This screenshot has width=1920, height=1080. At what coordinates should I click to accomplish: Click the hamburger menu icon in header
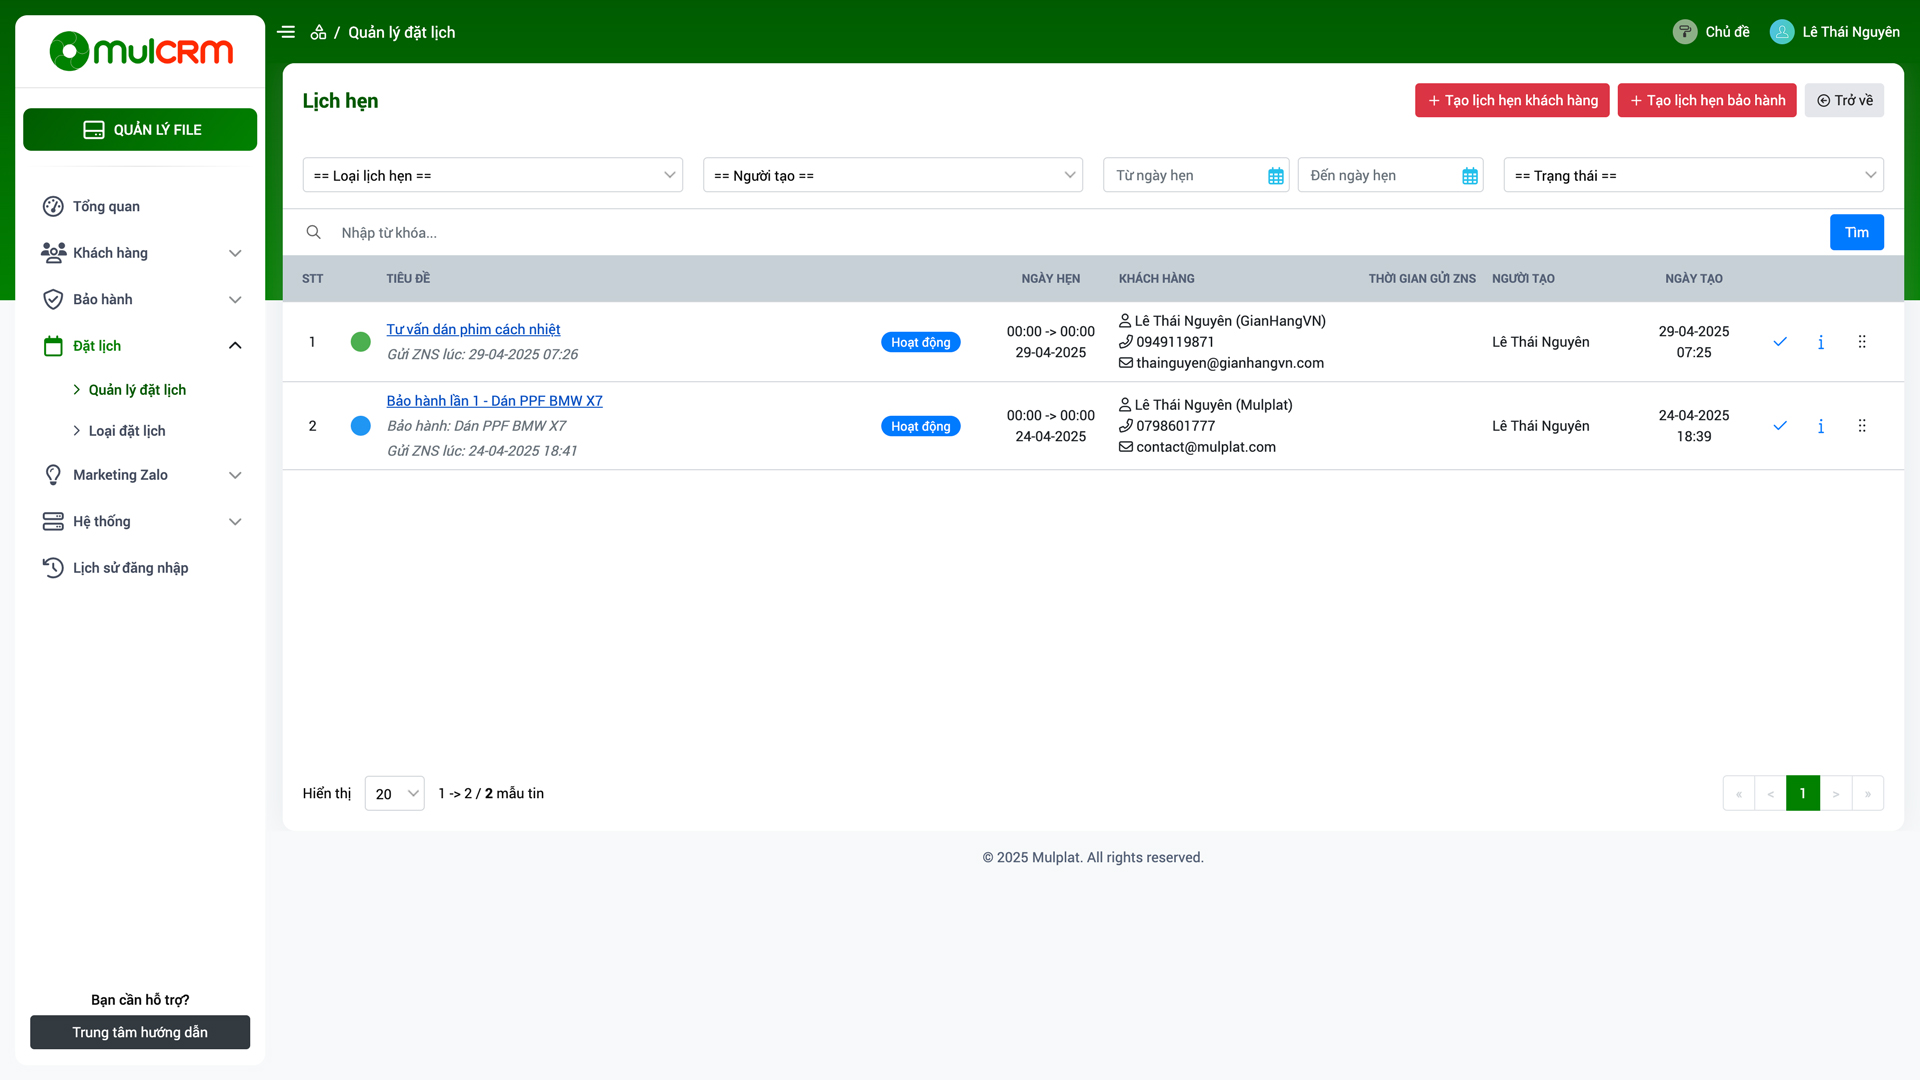tap(286, 32)
